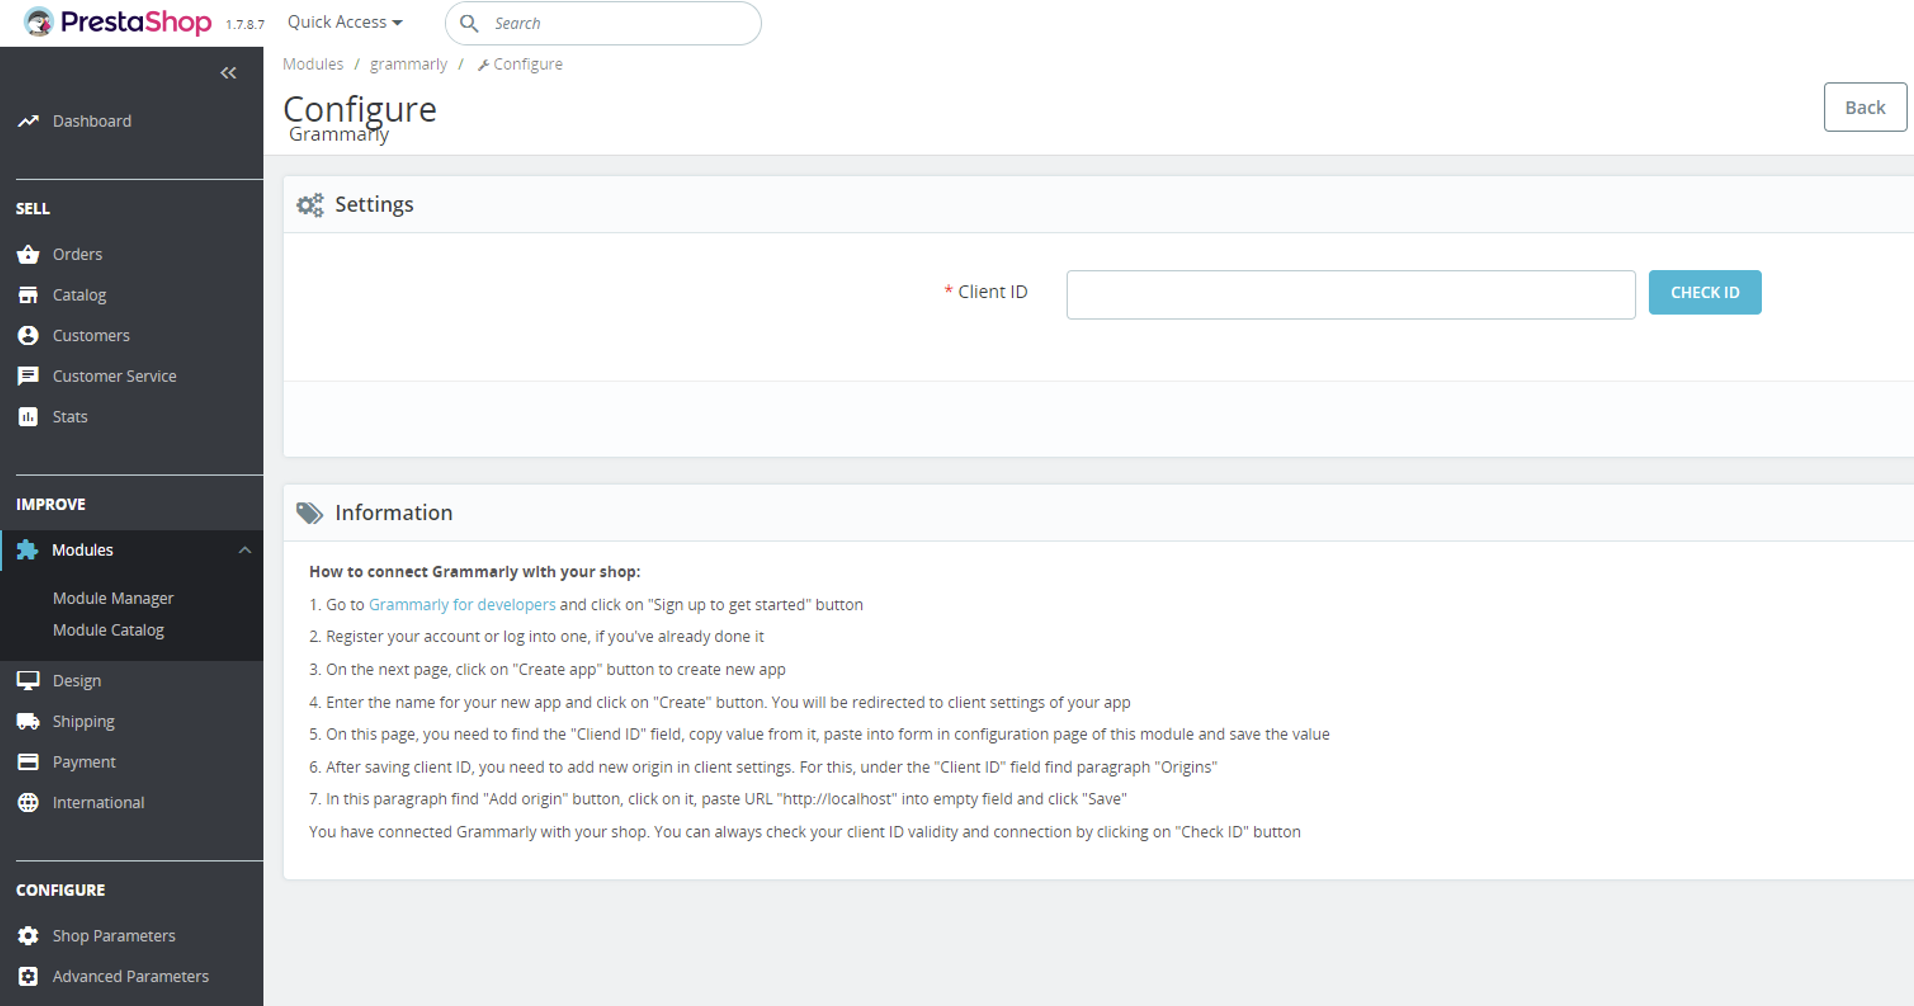Click the International globe icon
1914x1006 pixels.
28,802
